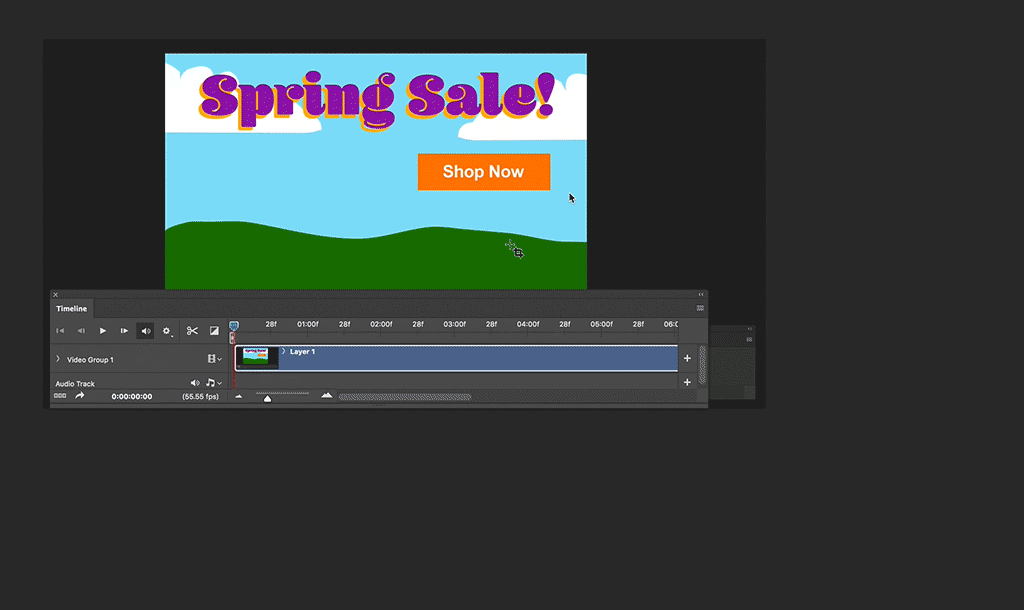Add media using the plus beside Layer 1 track
This screenshot has width=1024, height=610.
coord(687,358)
